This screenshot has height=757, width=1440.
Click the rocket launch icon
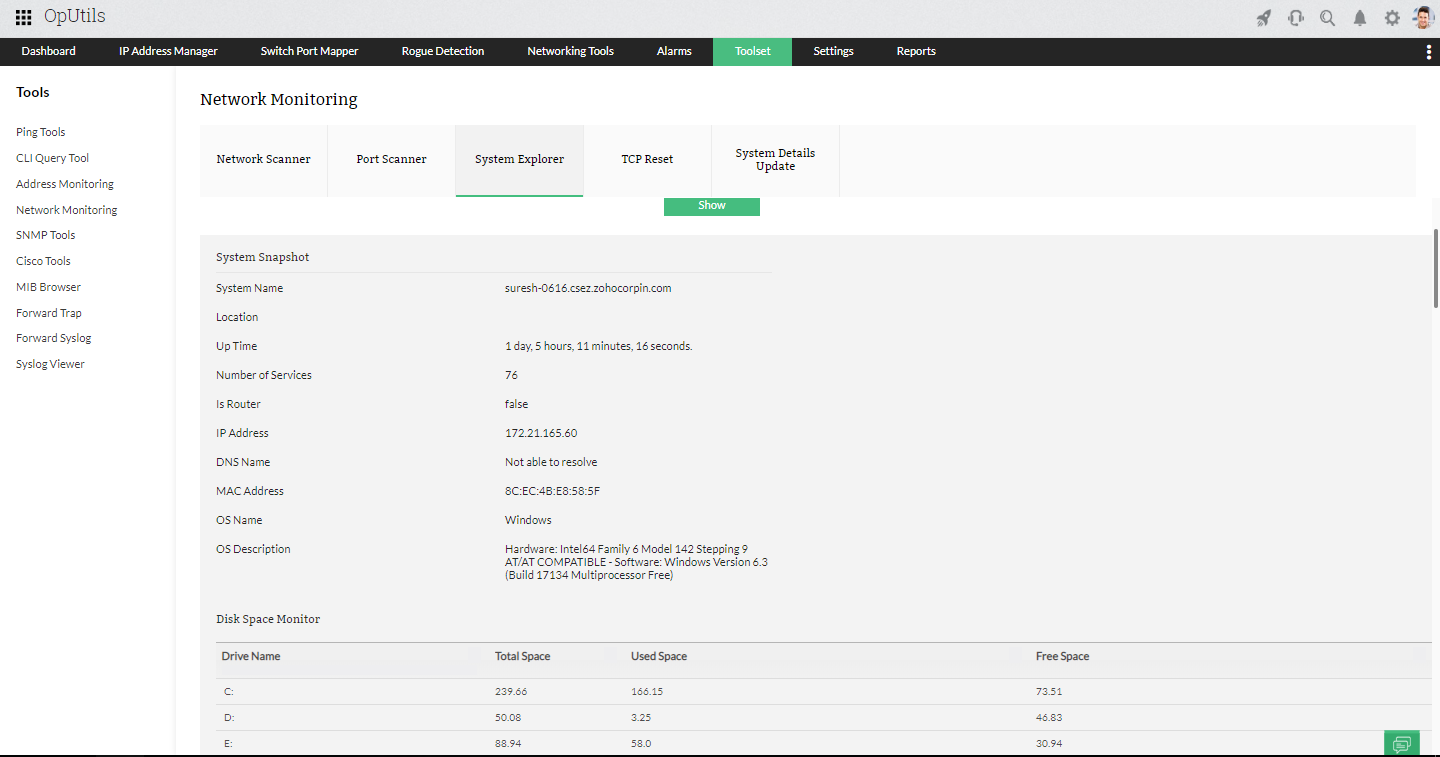[1263, 17]
